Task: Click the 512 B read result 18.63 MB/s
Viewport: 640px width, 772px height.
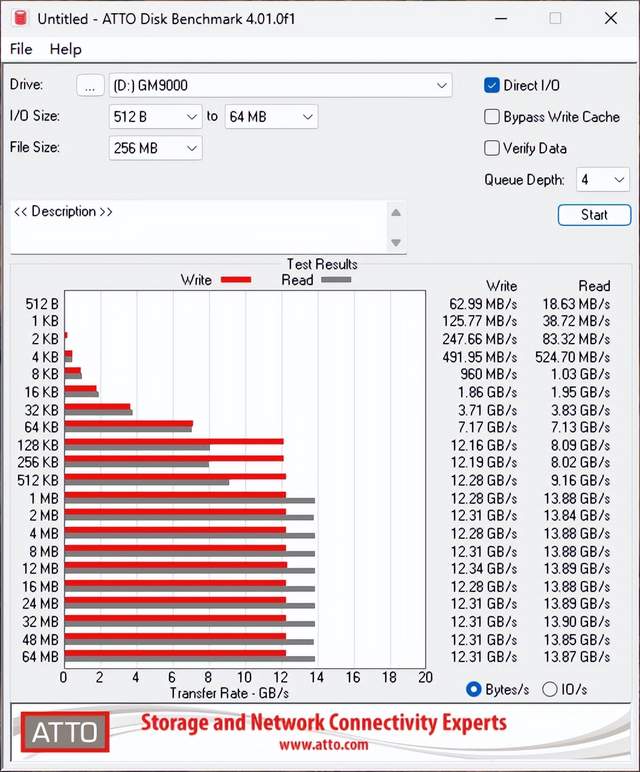Action: click(576, 304)
